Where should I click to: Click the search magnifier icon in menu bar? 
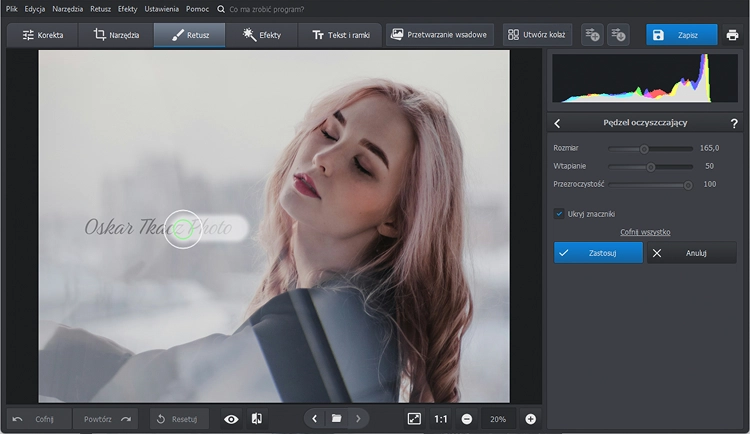click(221, 9)
